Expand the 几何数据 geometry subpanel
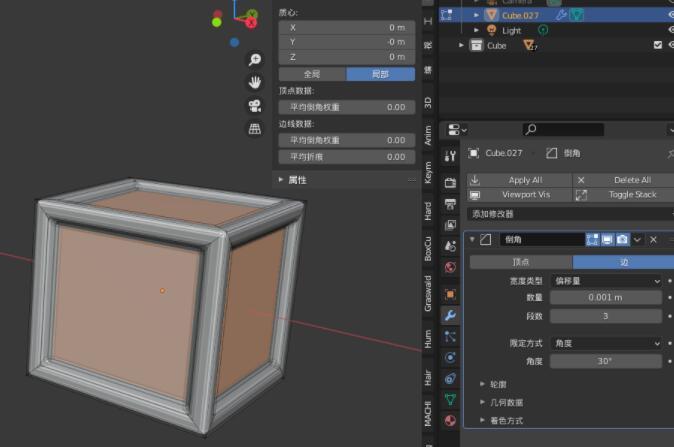Screen dimensions: 674x447 [482, 402]
